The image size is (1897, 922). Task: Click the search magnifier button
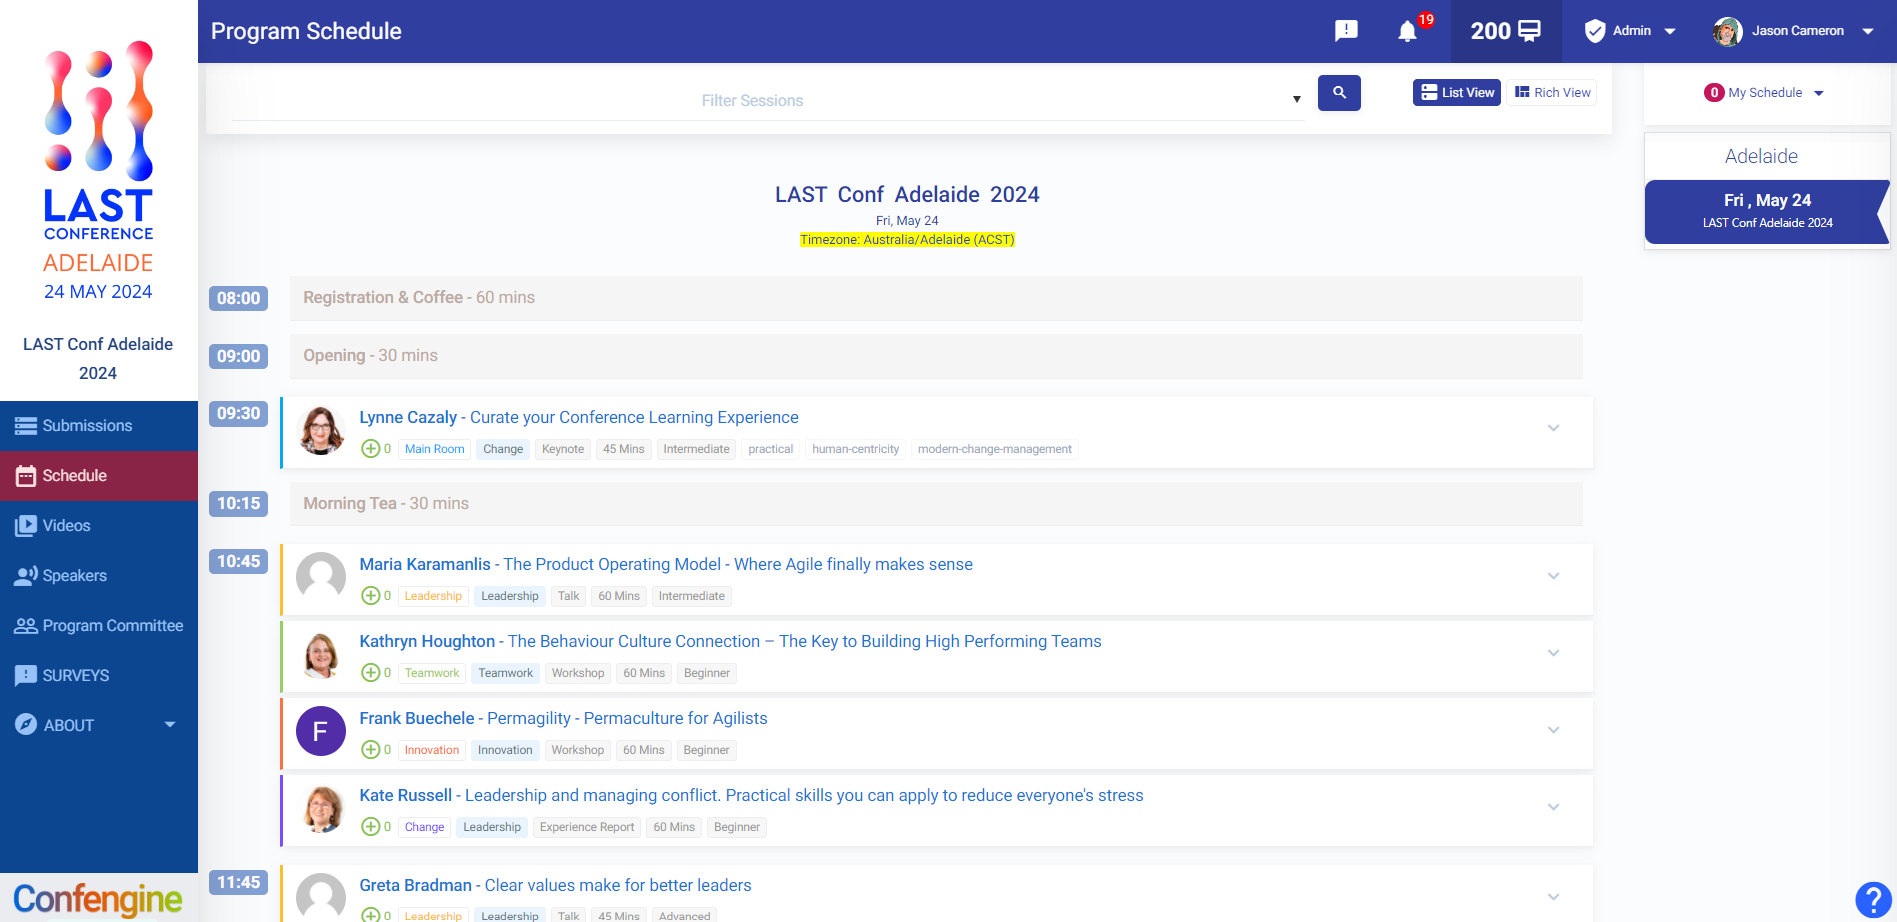click(x=1339, y=93)
